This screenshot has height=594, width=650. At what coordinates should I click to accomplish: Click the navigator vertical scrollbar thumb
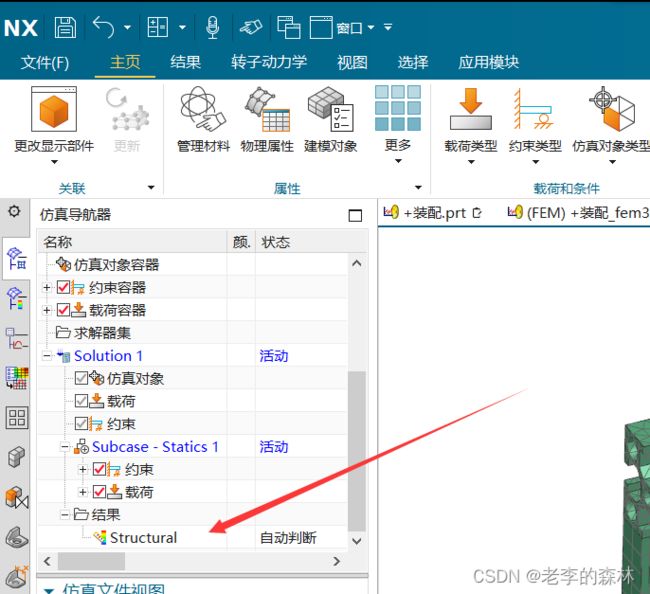(357, 451)
